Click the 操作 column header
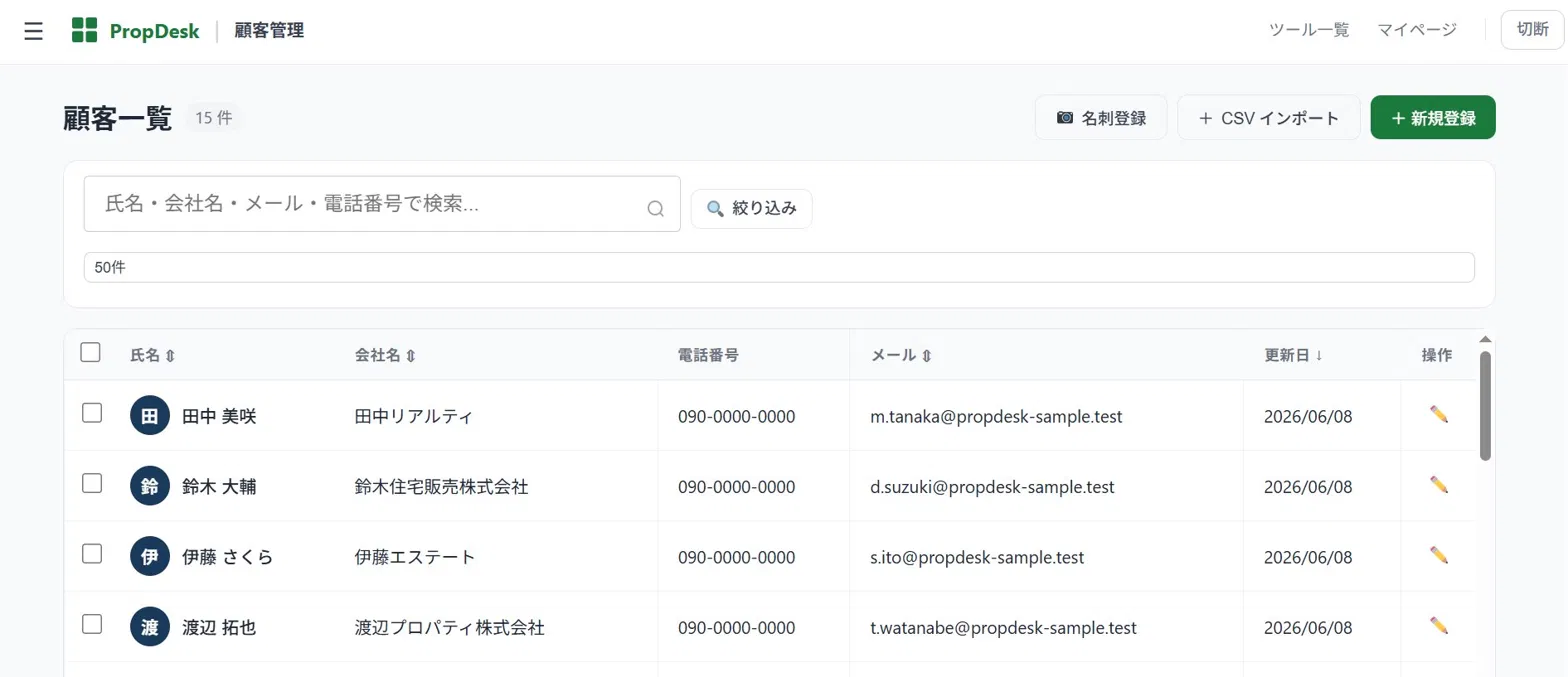This screenshot has width=1568, height=677. (x=1437, y=355)
